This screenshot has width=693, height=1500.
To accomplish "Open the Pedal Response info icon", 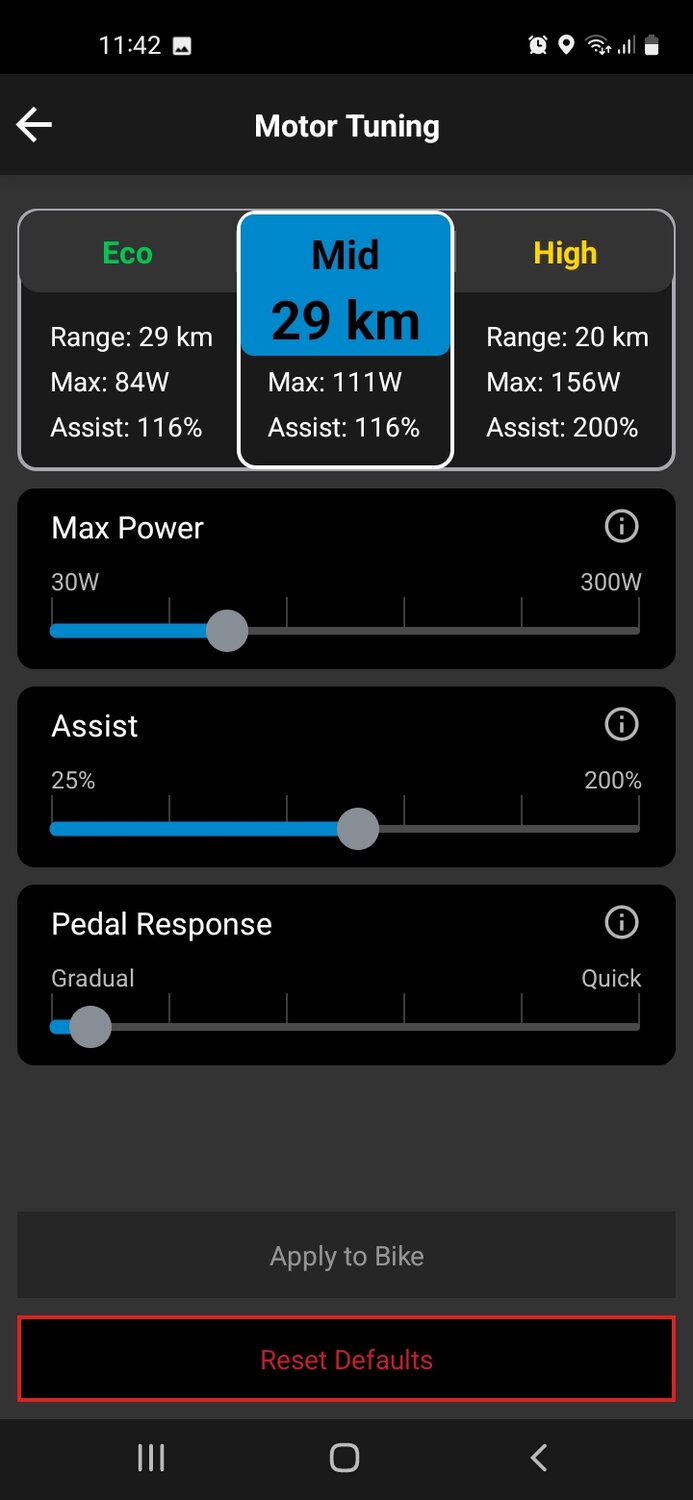I will coord(621,922).
